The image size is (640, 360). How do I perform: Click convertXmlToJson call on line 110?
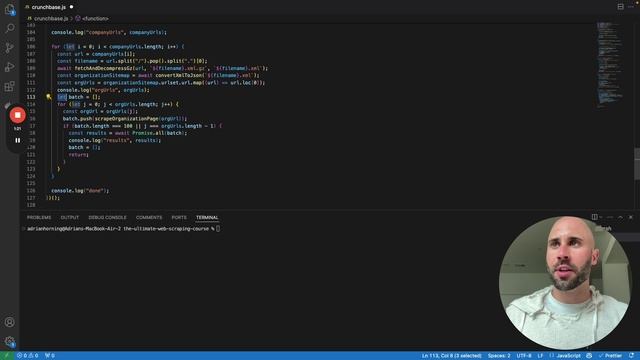pos(207,76)
